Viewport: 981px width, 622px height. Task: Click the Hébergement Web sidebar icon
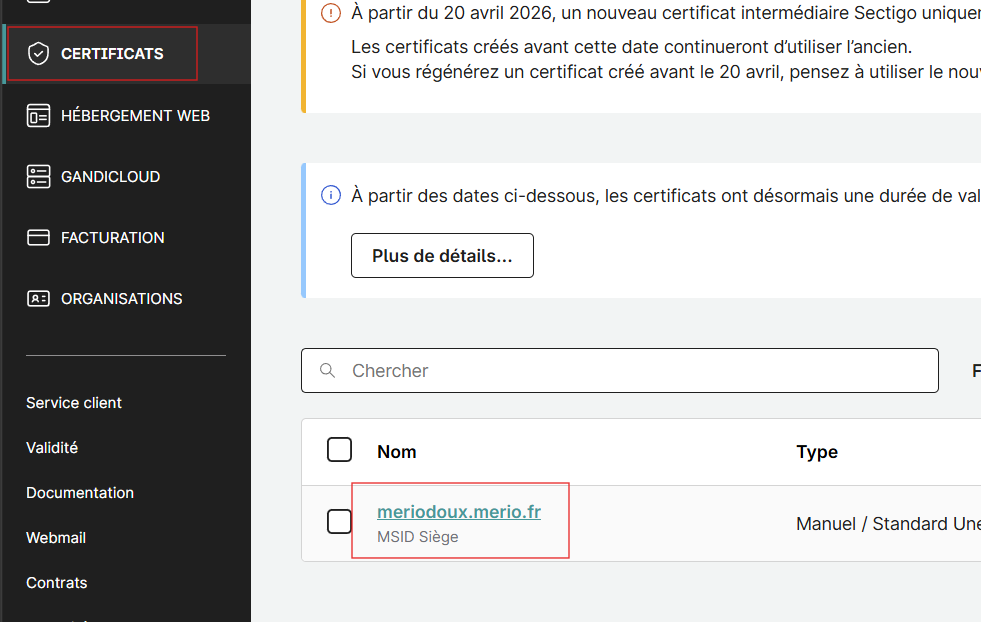38,116
